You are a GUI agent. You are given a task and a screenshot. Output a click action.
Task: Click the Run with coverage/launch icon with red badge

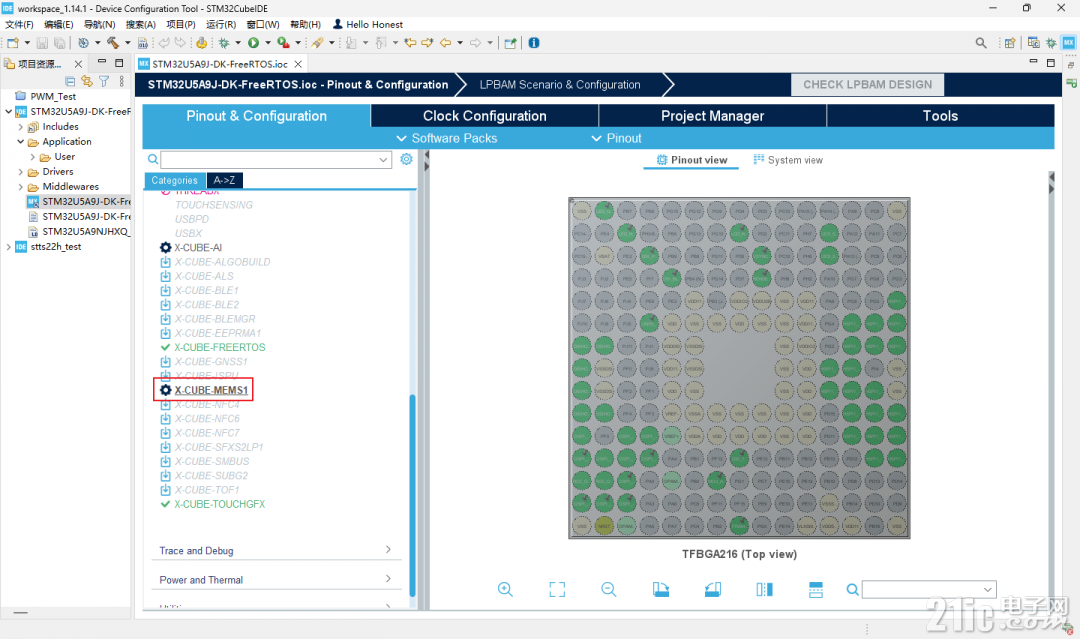[x=282, y=43]
